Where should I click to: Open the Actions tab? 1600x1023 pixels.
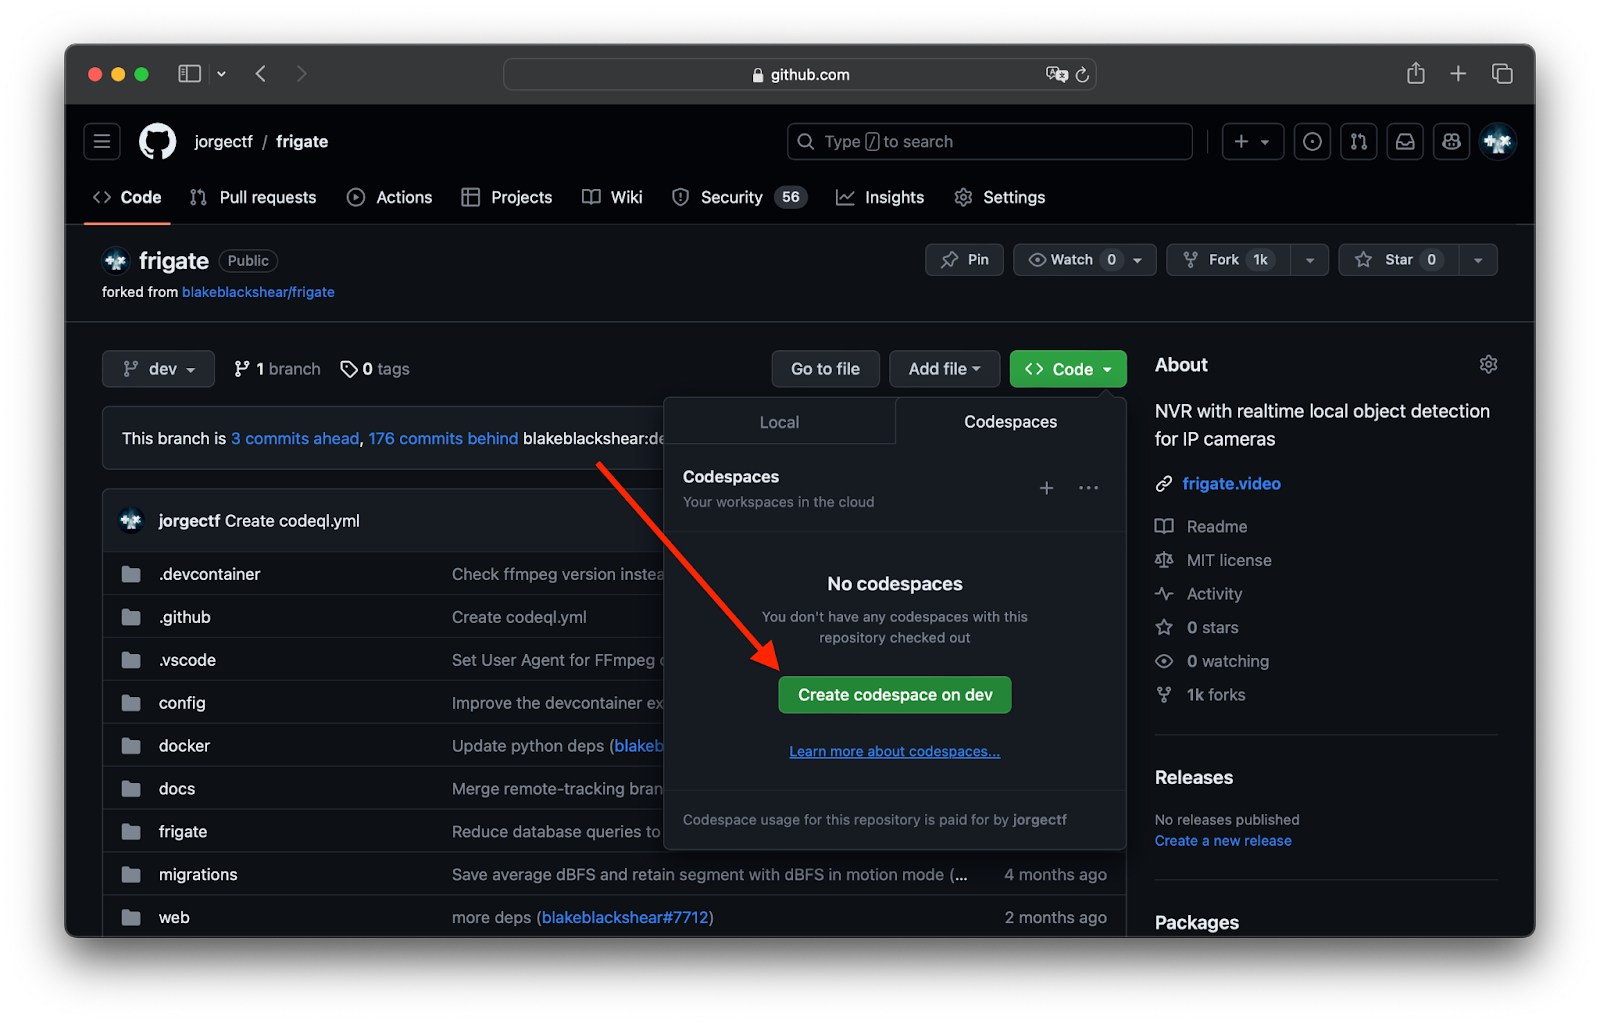389,198
